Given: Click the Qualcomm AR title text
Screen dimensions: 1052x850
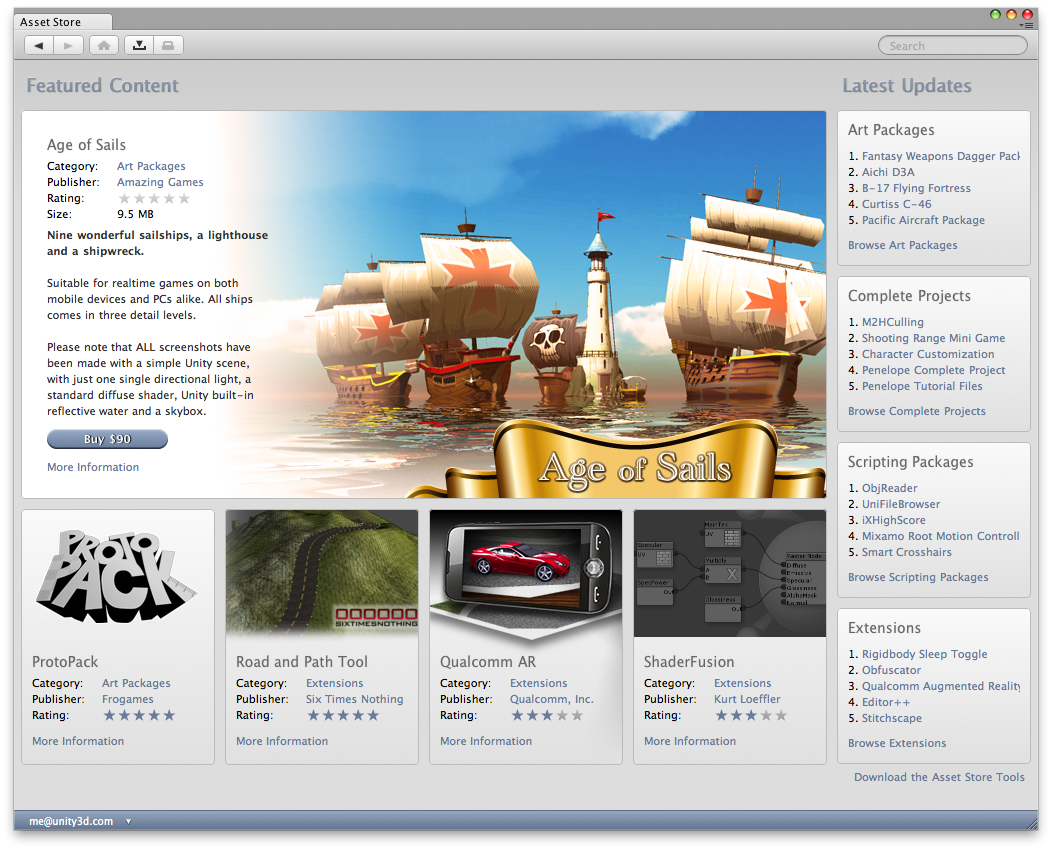Looking at the screenshot, I should [x=488, y=661].
